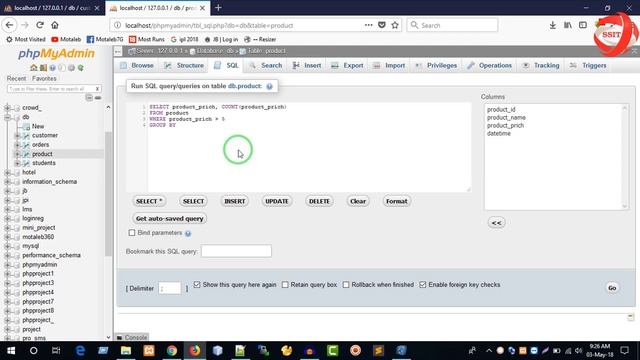Click the link/unlink panel icon in sidebar
The height and width of the screenshot is (360, 640).
point(98,98)
